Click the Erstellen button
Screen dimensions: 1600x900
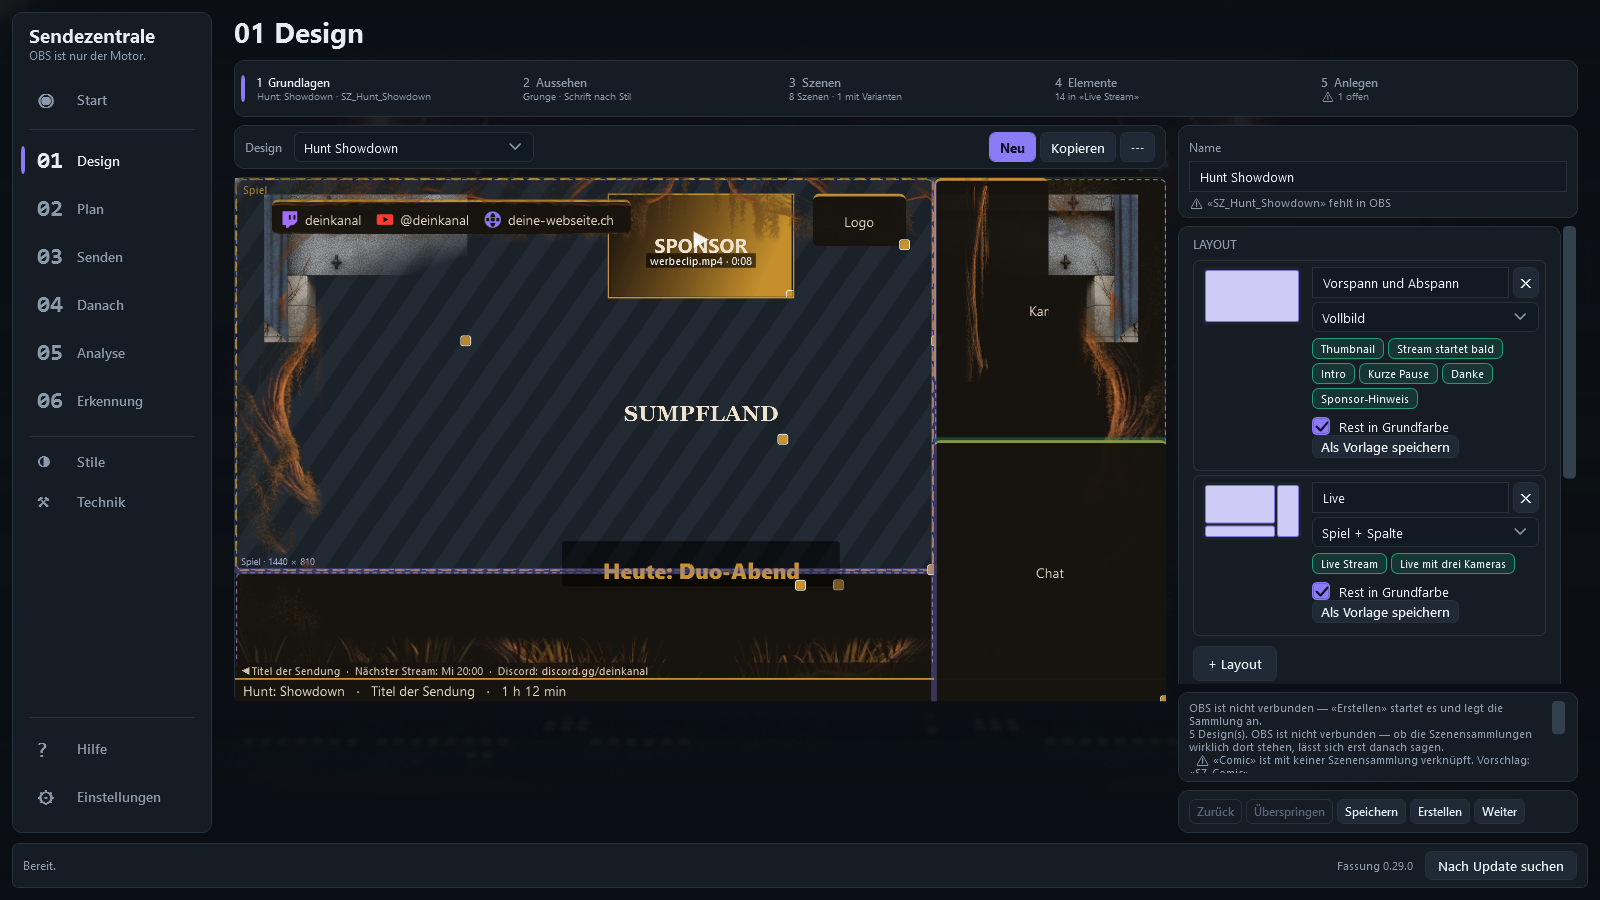click(x=1439, y=812)
